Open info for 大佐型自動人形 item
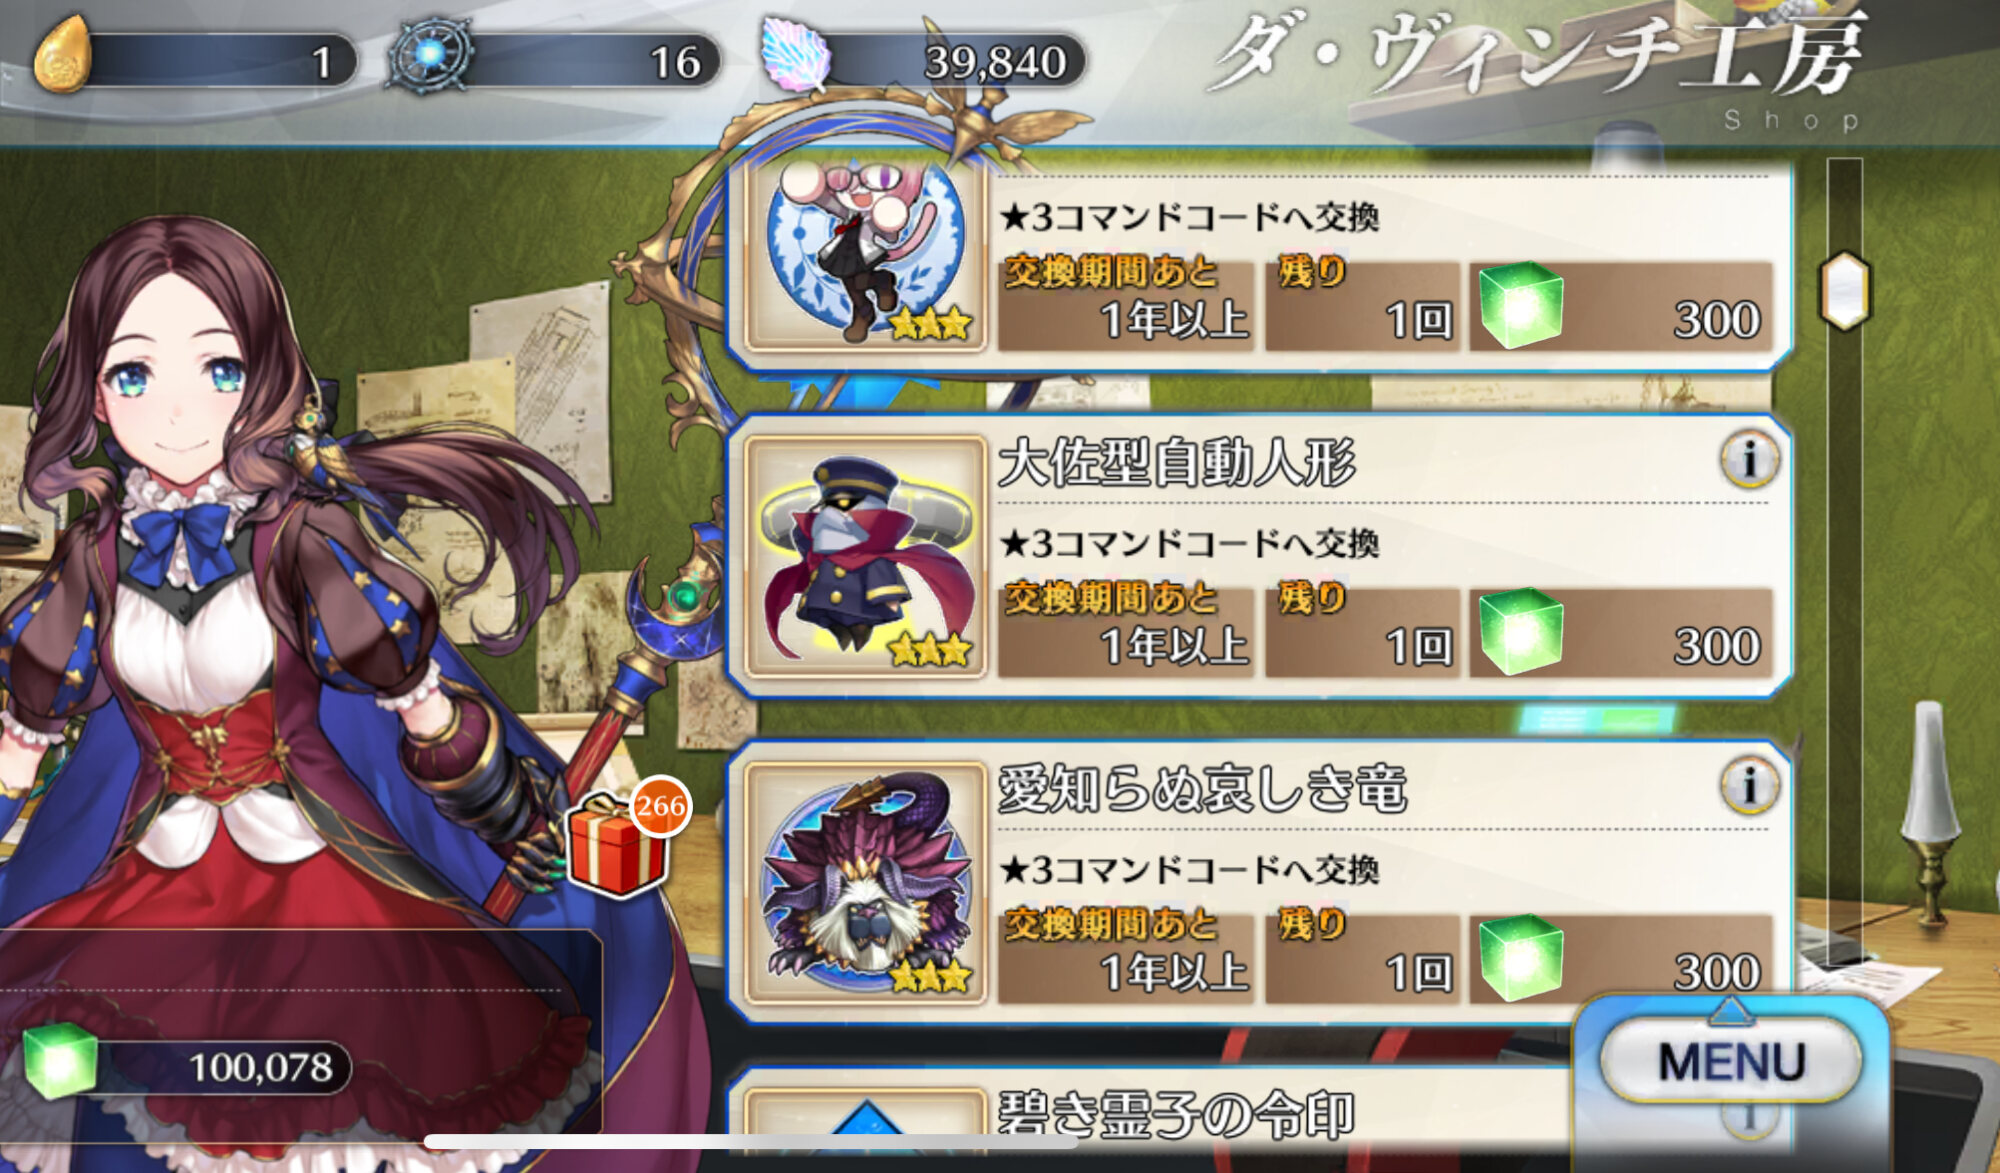Viewport: 2000px width, 1173px height. 1749,460
